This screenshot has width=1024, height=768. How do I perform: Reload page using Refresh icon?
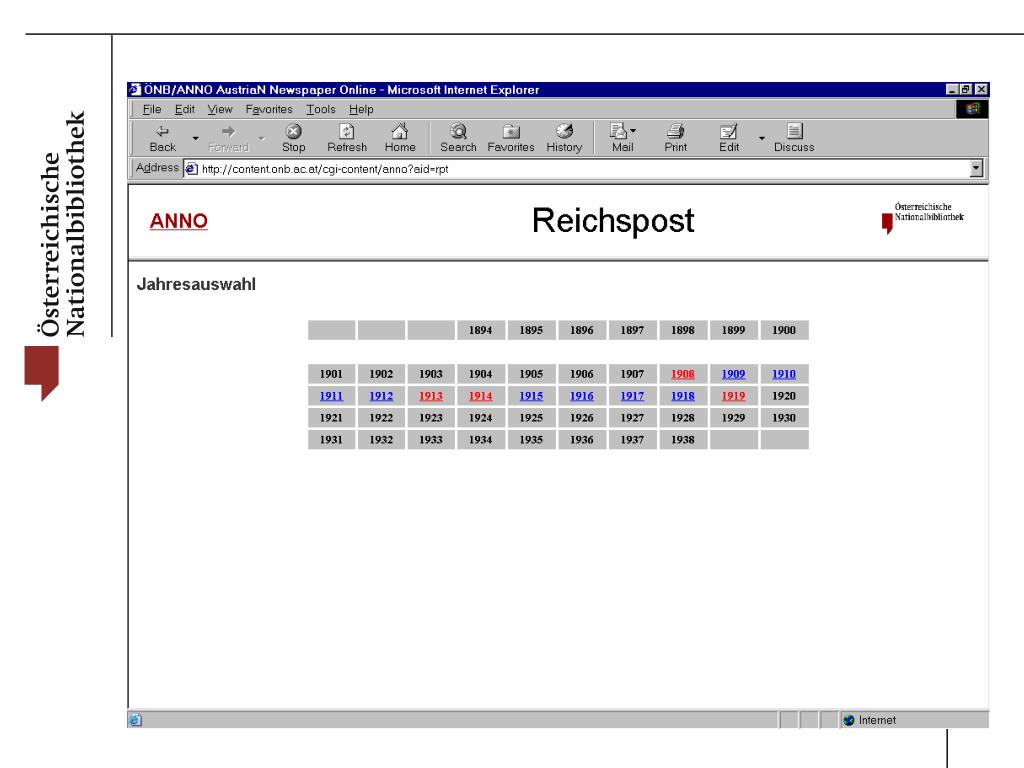347,138
